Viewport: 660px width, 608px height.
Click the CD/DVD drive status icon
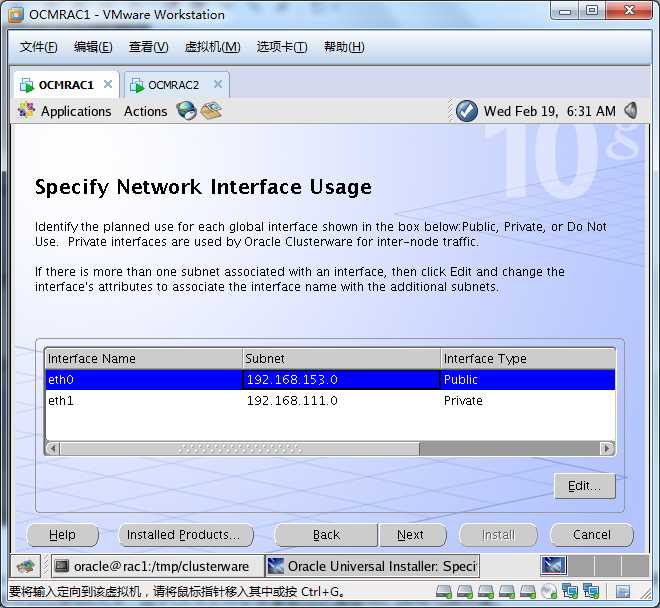[548, 592]
